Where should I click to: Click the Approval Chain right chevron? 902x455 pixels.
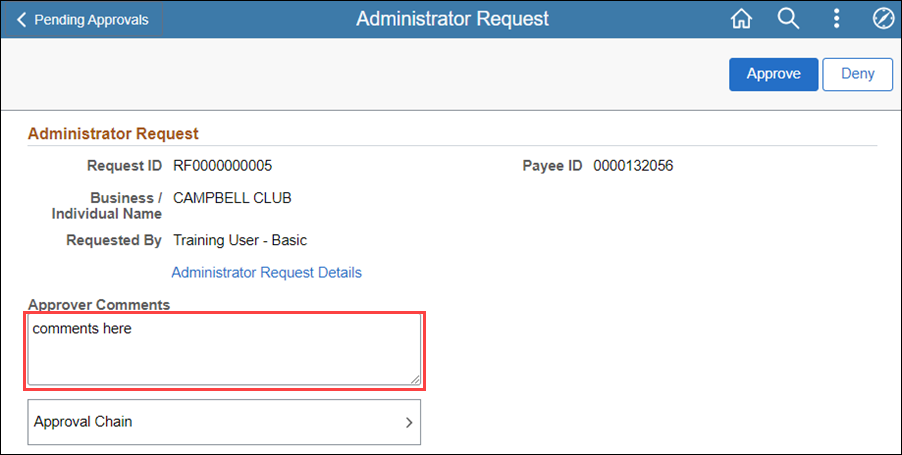(x=409, y=423)
